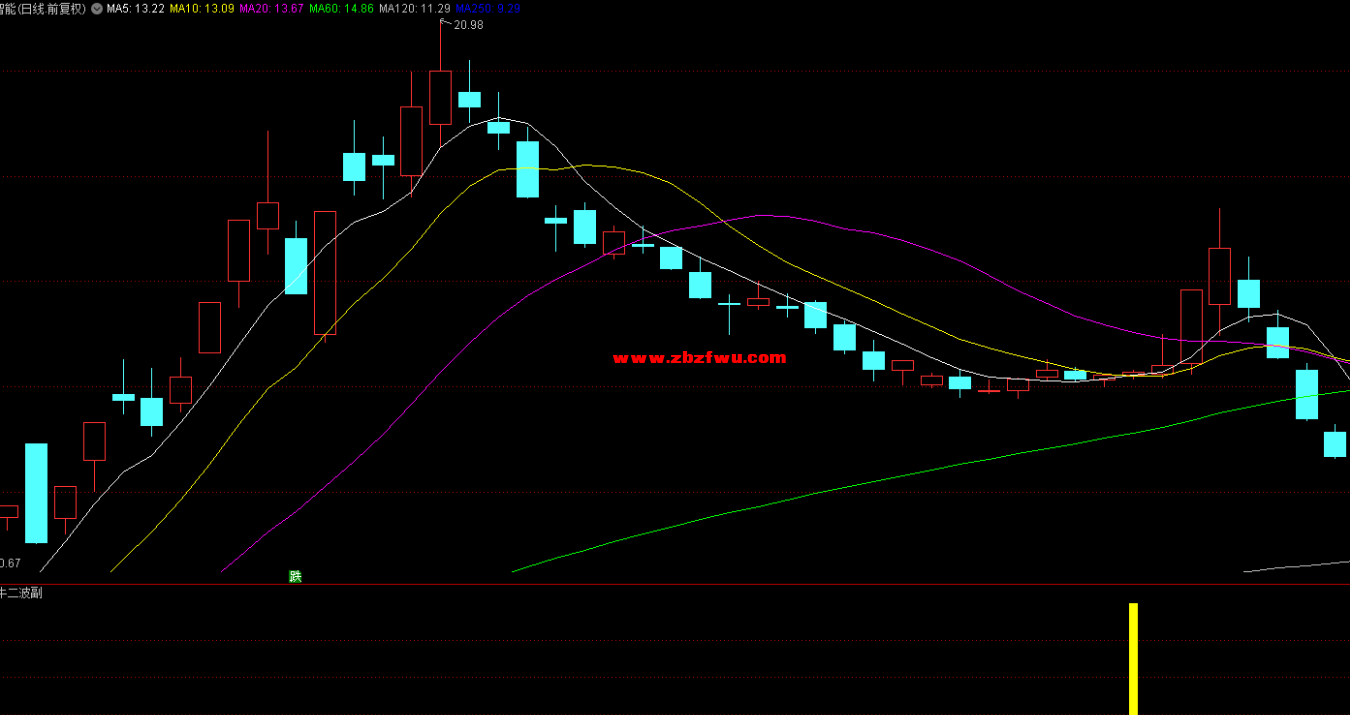The image size is (1350, 715).
Task: Click the MA120: 11.29 label
Action: pos(414,8)
